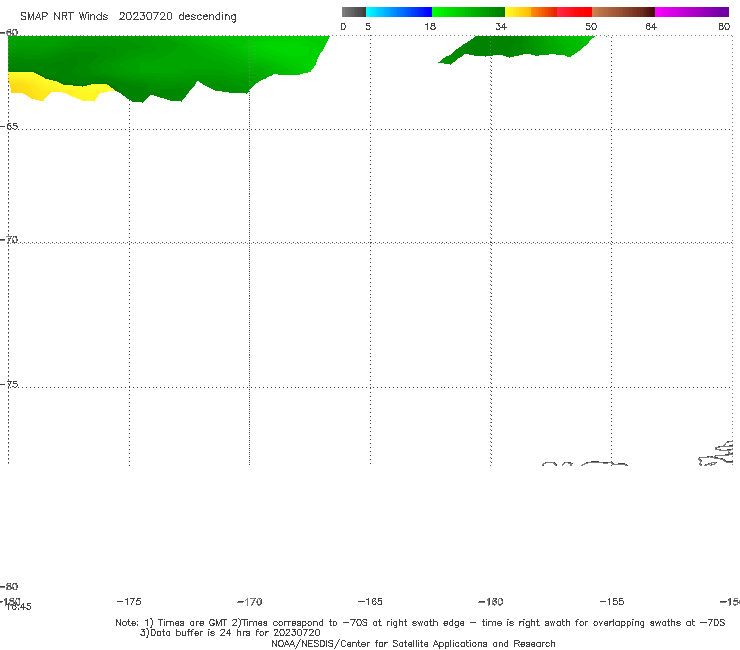This screenshot has width=740, height=650.
Task: Click the latitude label '-70'
Action: (x=9, y=240)
